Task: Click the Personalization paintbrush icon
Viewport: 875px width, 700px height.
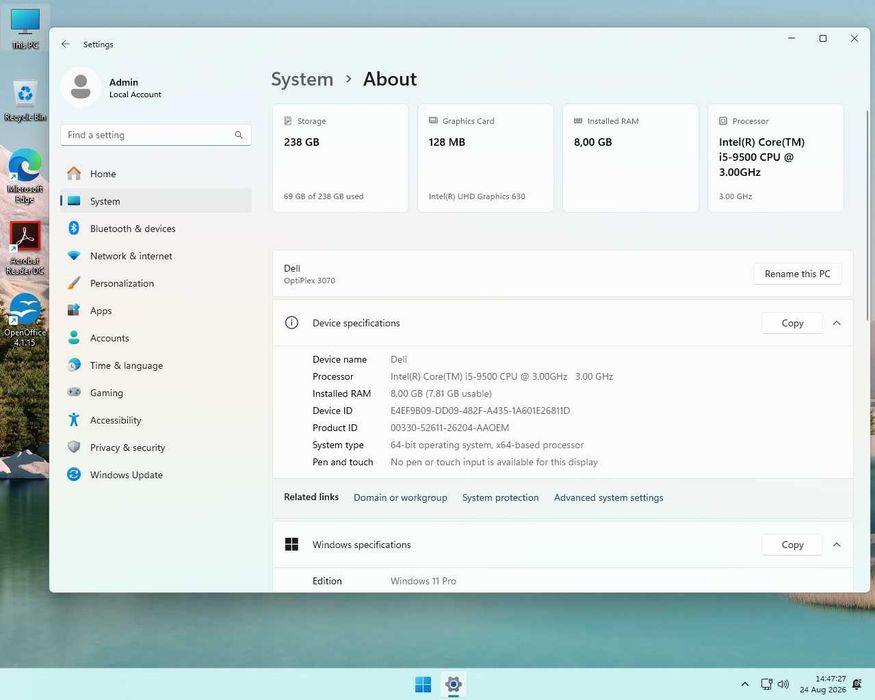Action: pyautogui.click(x=74, y=283)
